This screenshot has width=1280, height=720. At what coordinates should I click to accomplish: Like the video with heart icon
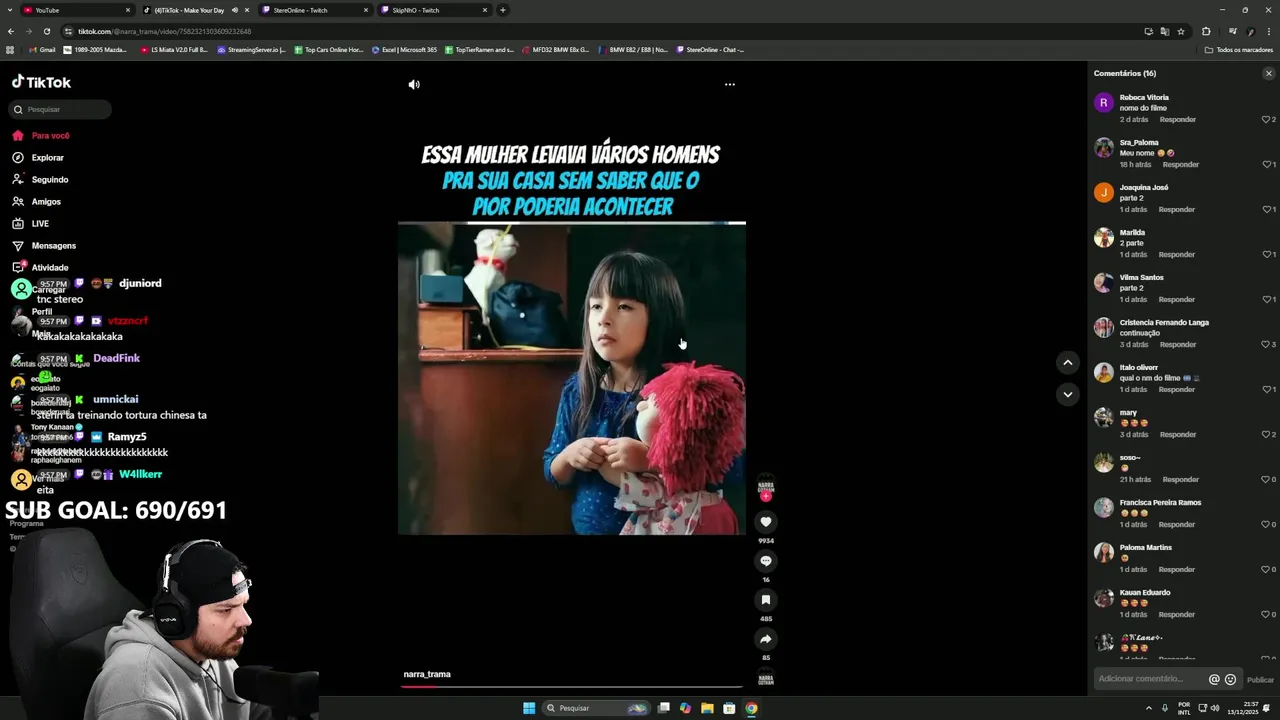point(766,522)
